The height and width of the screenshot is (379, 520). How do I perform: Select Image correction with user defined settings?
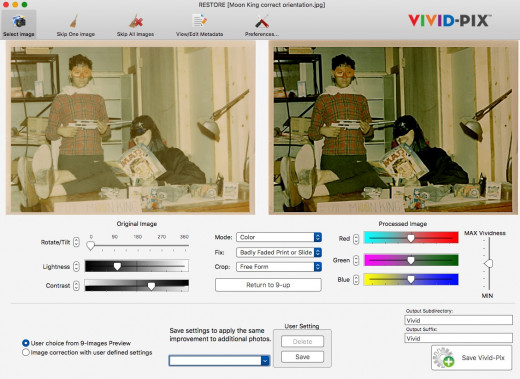click(x=26, y=352)
